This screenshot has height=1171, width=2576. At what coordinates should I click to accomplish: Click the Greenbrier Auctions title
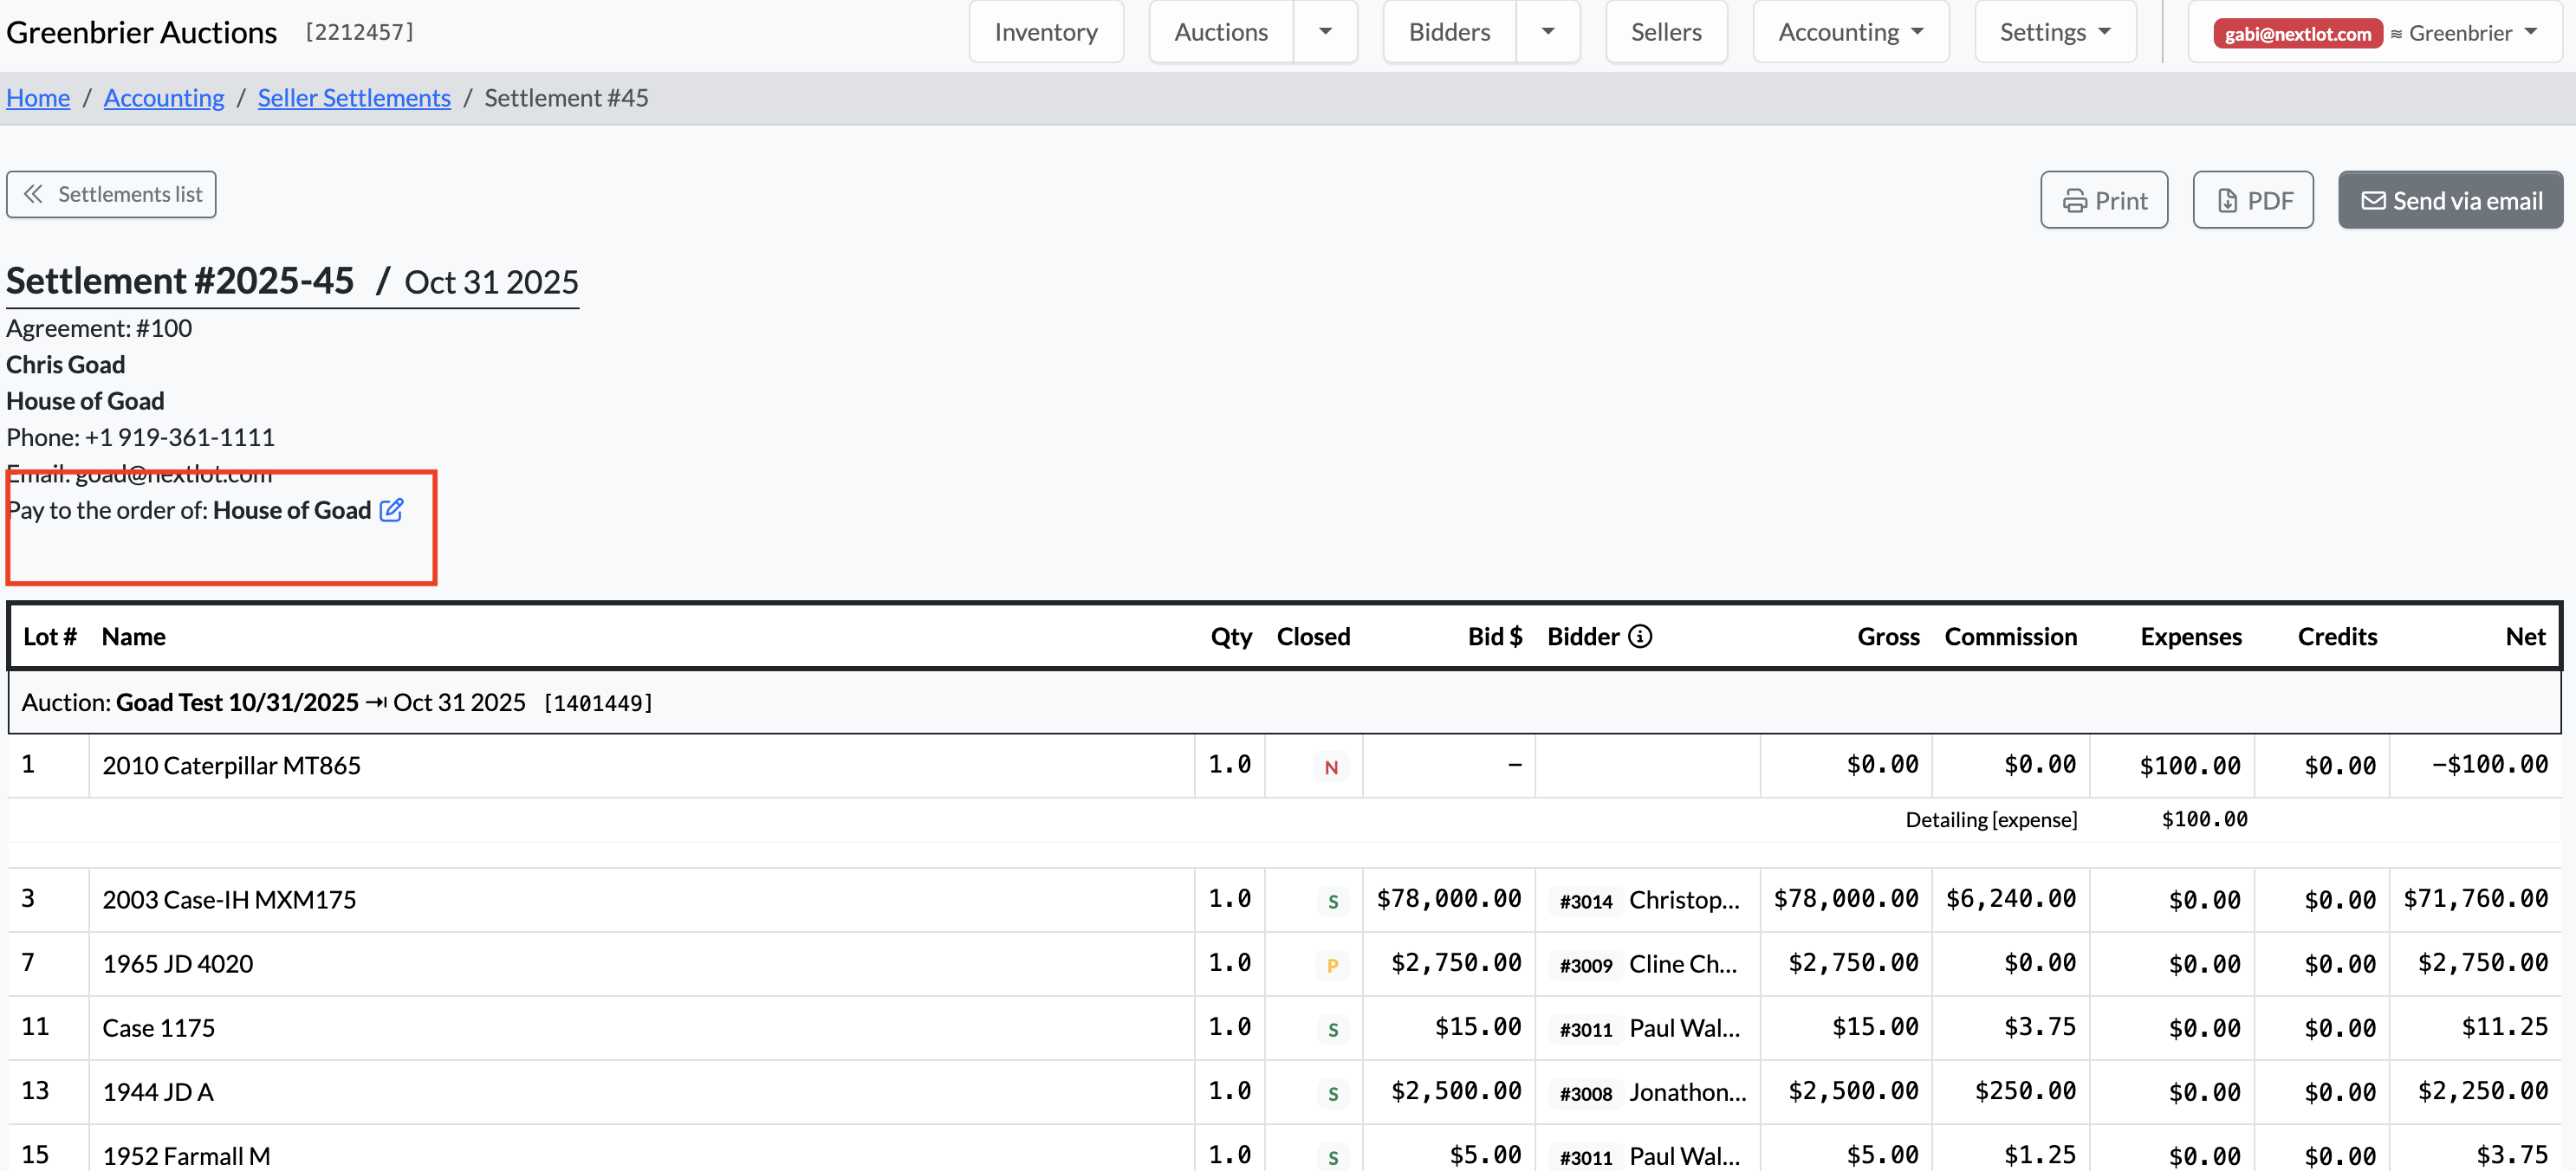click(x=141, y=32)
